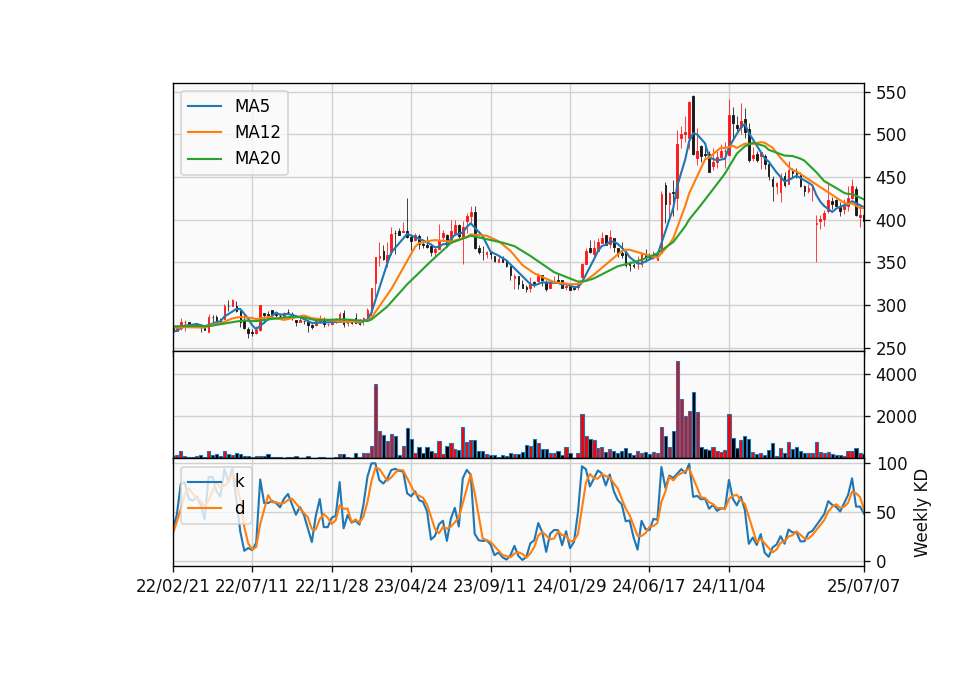Viewport: 960px width, 690px height.
Task: Click the 22/07/11 date label
Action: 252,586
